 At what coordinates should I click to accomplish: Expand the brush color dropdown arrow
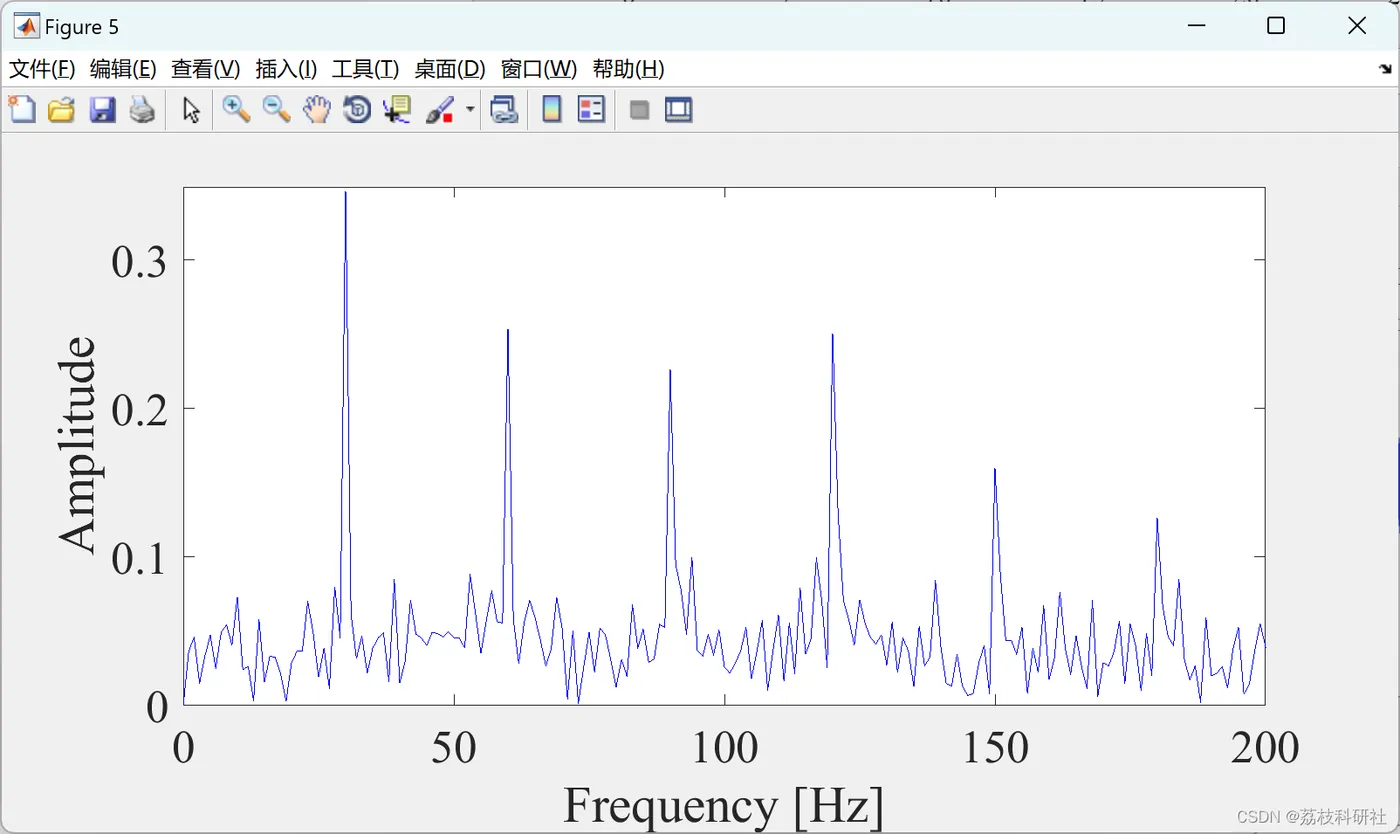pos(470,109)
